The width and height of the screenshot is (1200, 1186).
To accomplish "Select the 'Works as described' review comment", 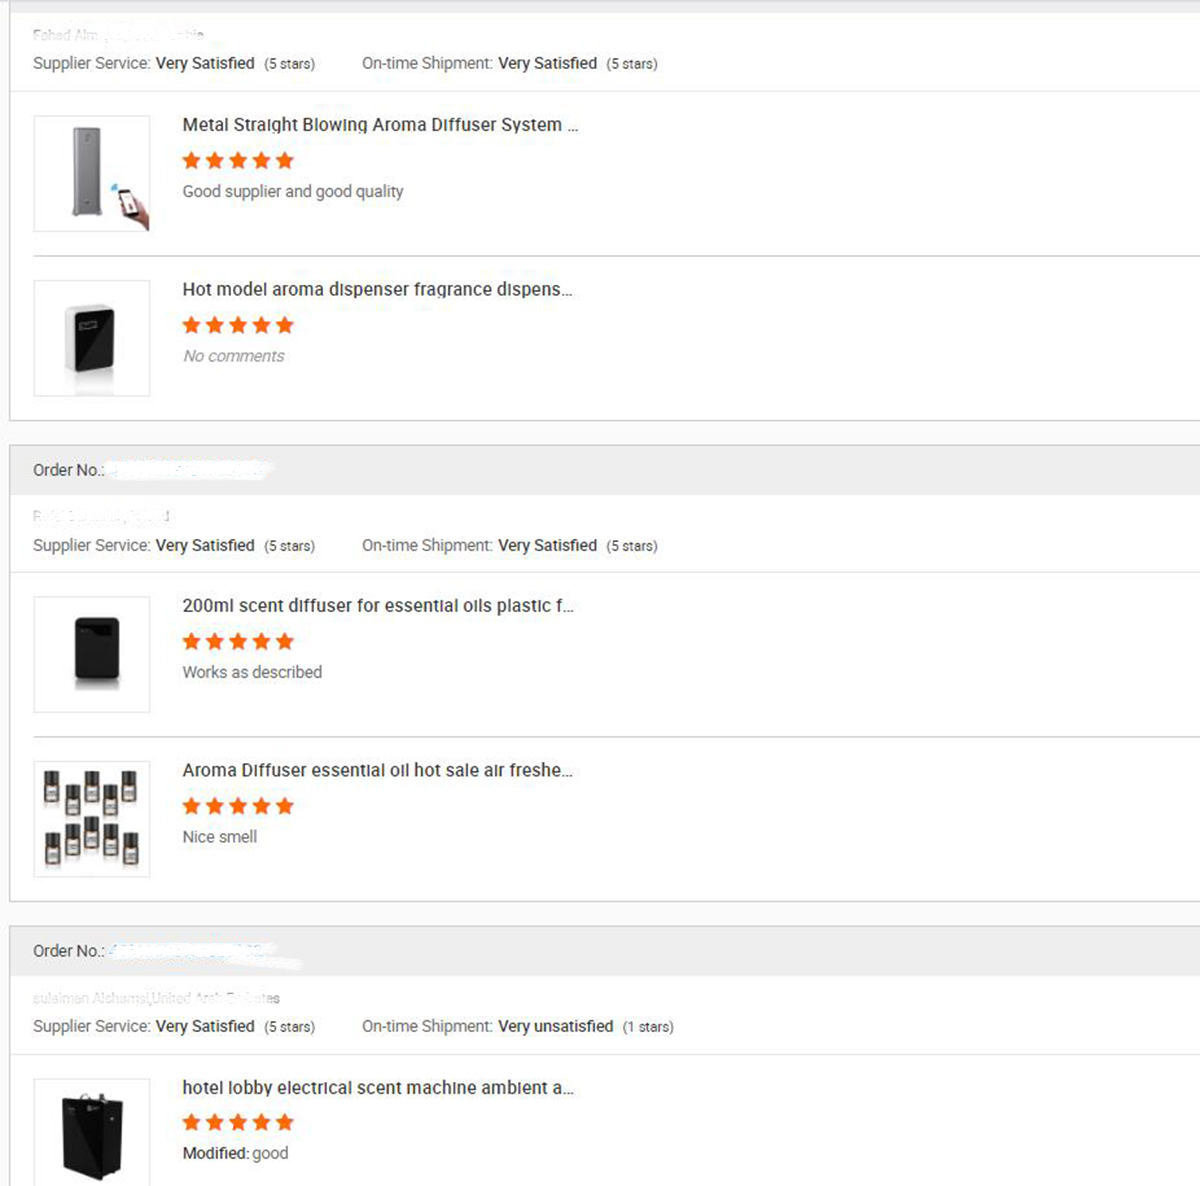I will 252,672.
